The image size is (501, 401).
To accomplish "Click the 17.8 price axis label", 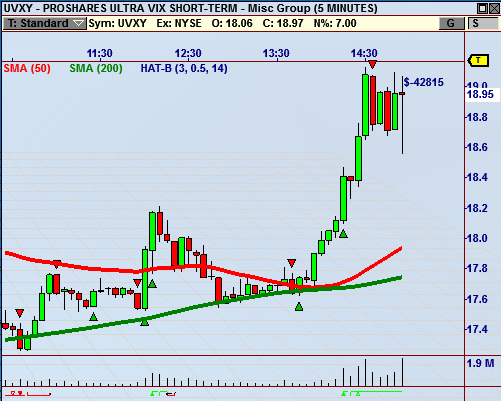I will coord(477,268).
